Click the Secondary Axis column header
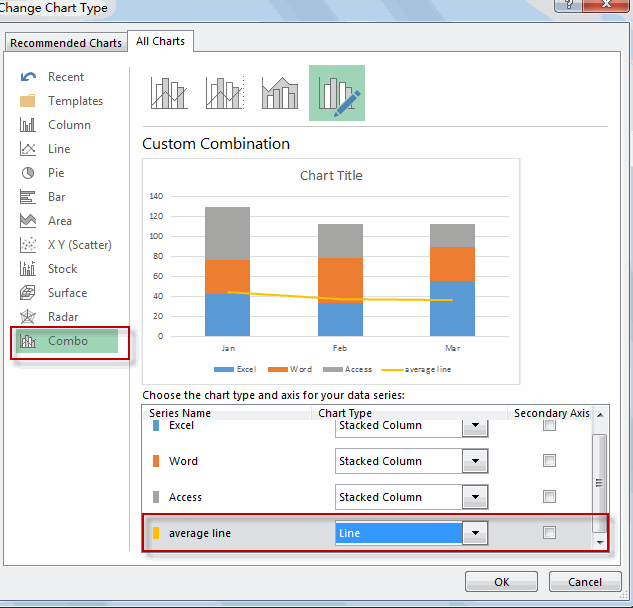 click(x=551, y=413)
